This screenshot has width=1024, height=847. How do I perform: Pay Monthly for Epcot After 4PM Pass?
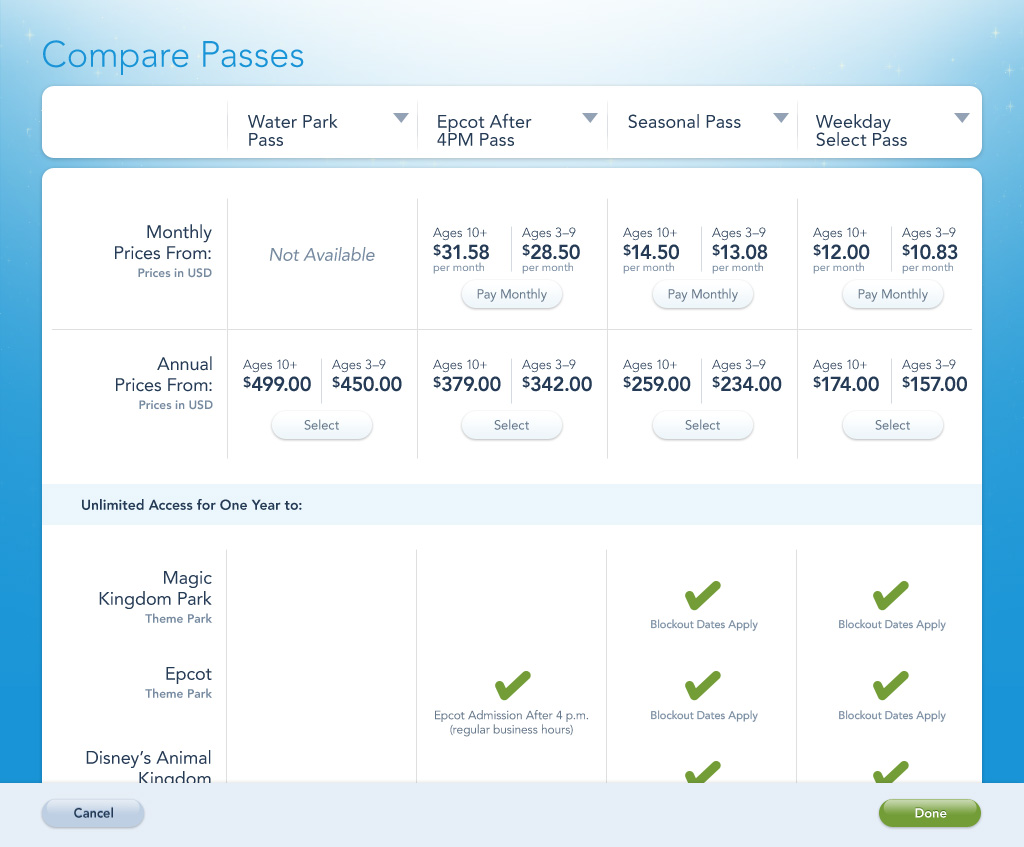[x=512, y=295]
